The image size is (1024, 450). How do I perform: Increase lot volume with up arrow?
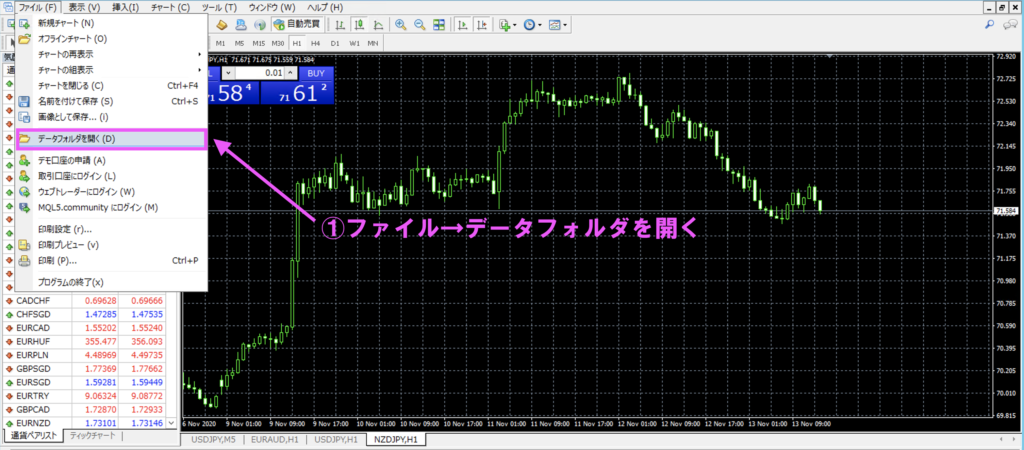click(x=291, y=73)
